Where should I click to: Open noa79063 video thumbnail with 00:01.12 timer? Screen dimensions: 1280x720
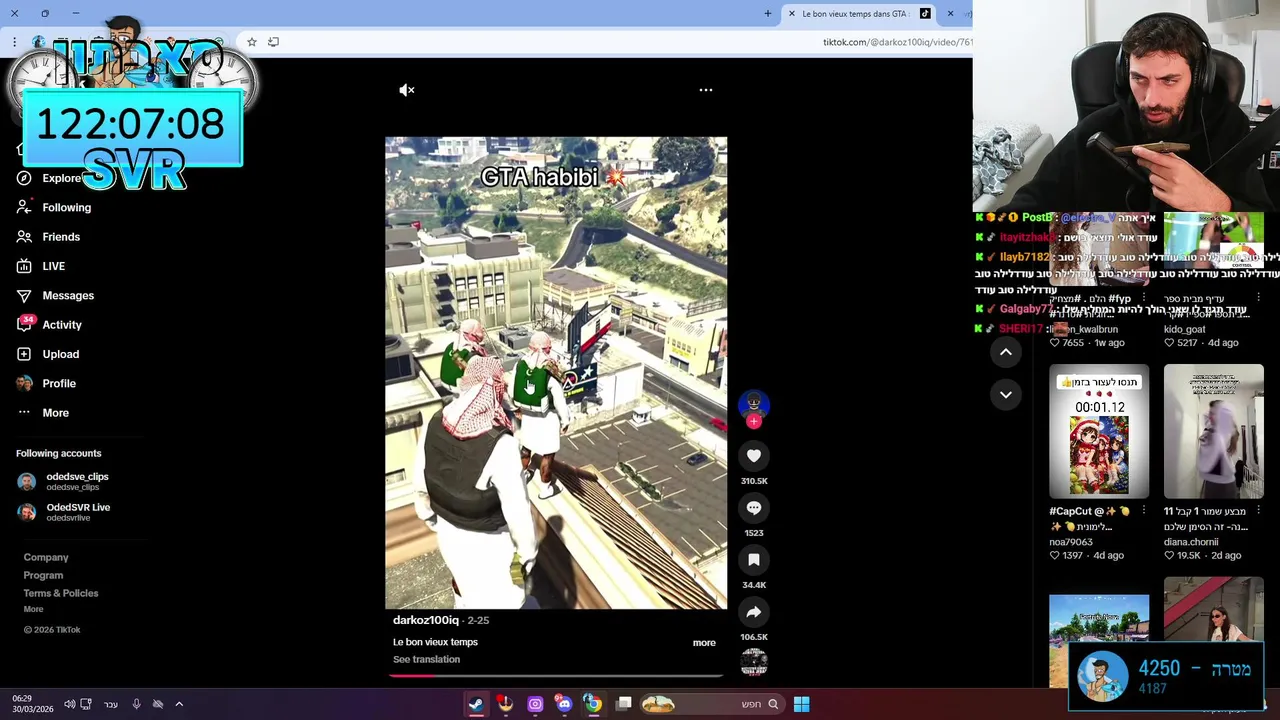click(x=1099, y=431)
